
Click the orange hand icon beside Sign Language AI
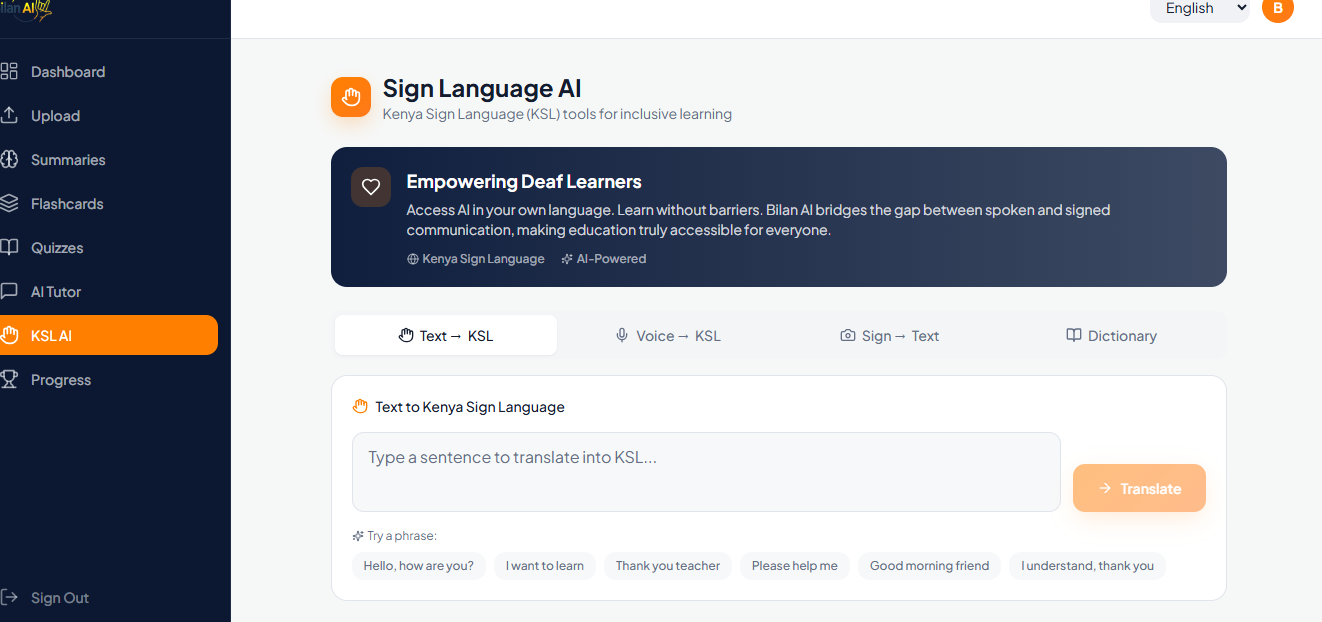[x=351, y=97]
